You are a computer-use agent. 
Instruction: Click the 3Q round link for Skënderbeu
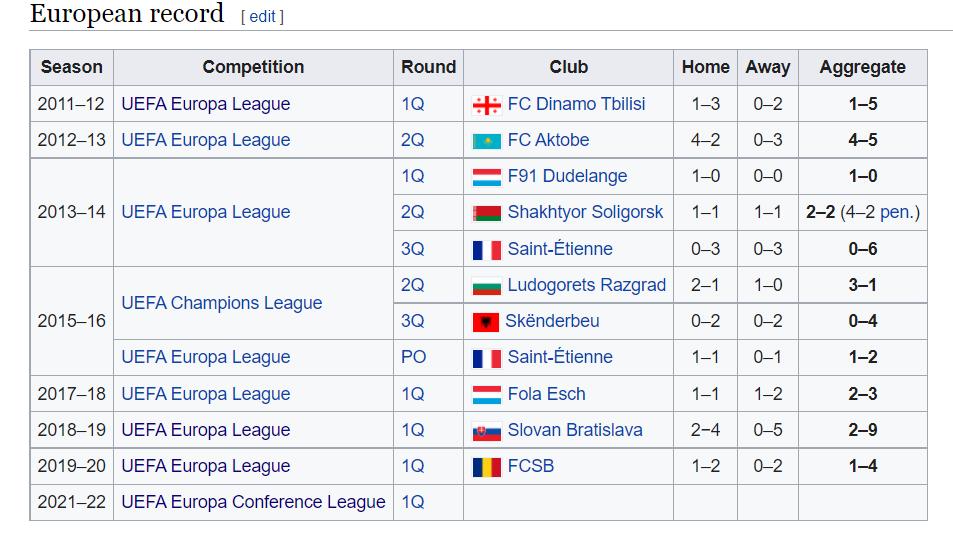pos(412,321)
